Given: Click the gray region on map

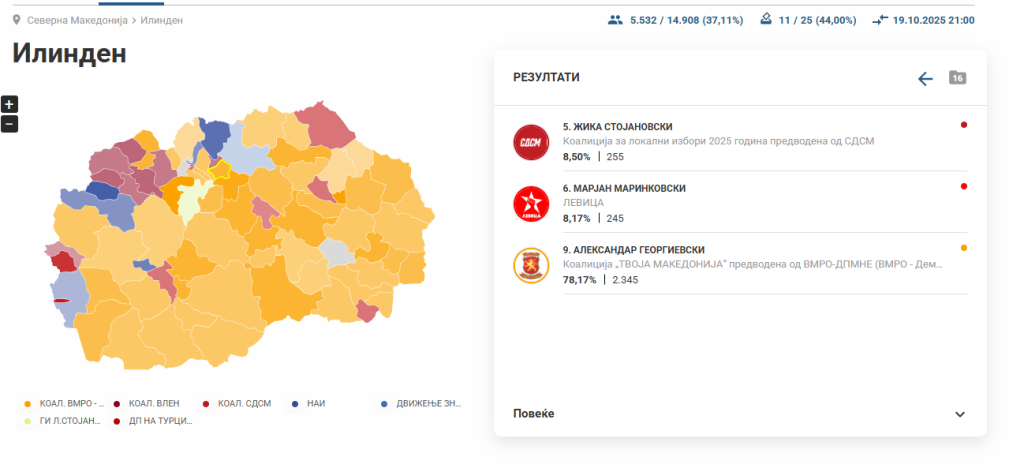Looking at the screenshot, I should pyautogui.click(x=339, y=252).
